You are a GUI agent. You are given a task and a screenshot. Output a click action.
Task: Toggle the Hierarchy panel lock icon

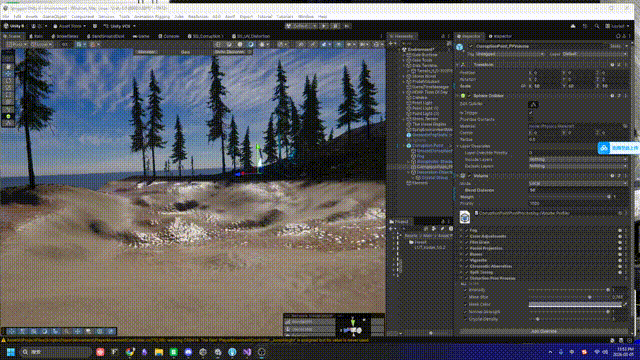(x=443, y=36)
